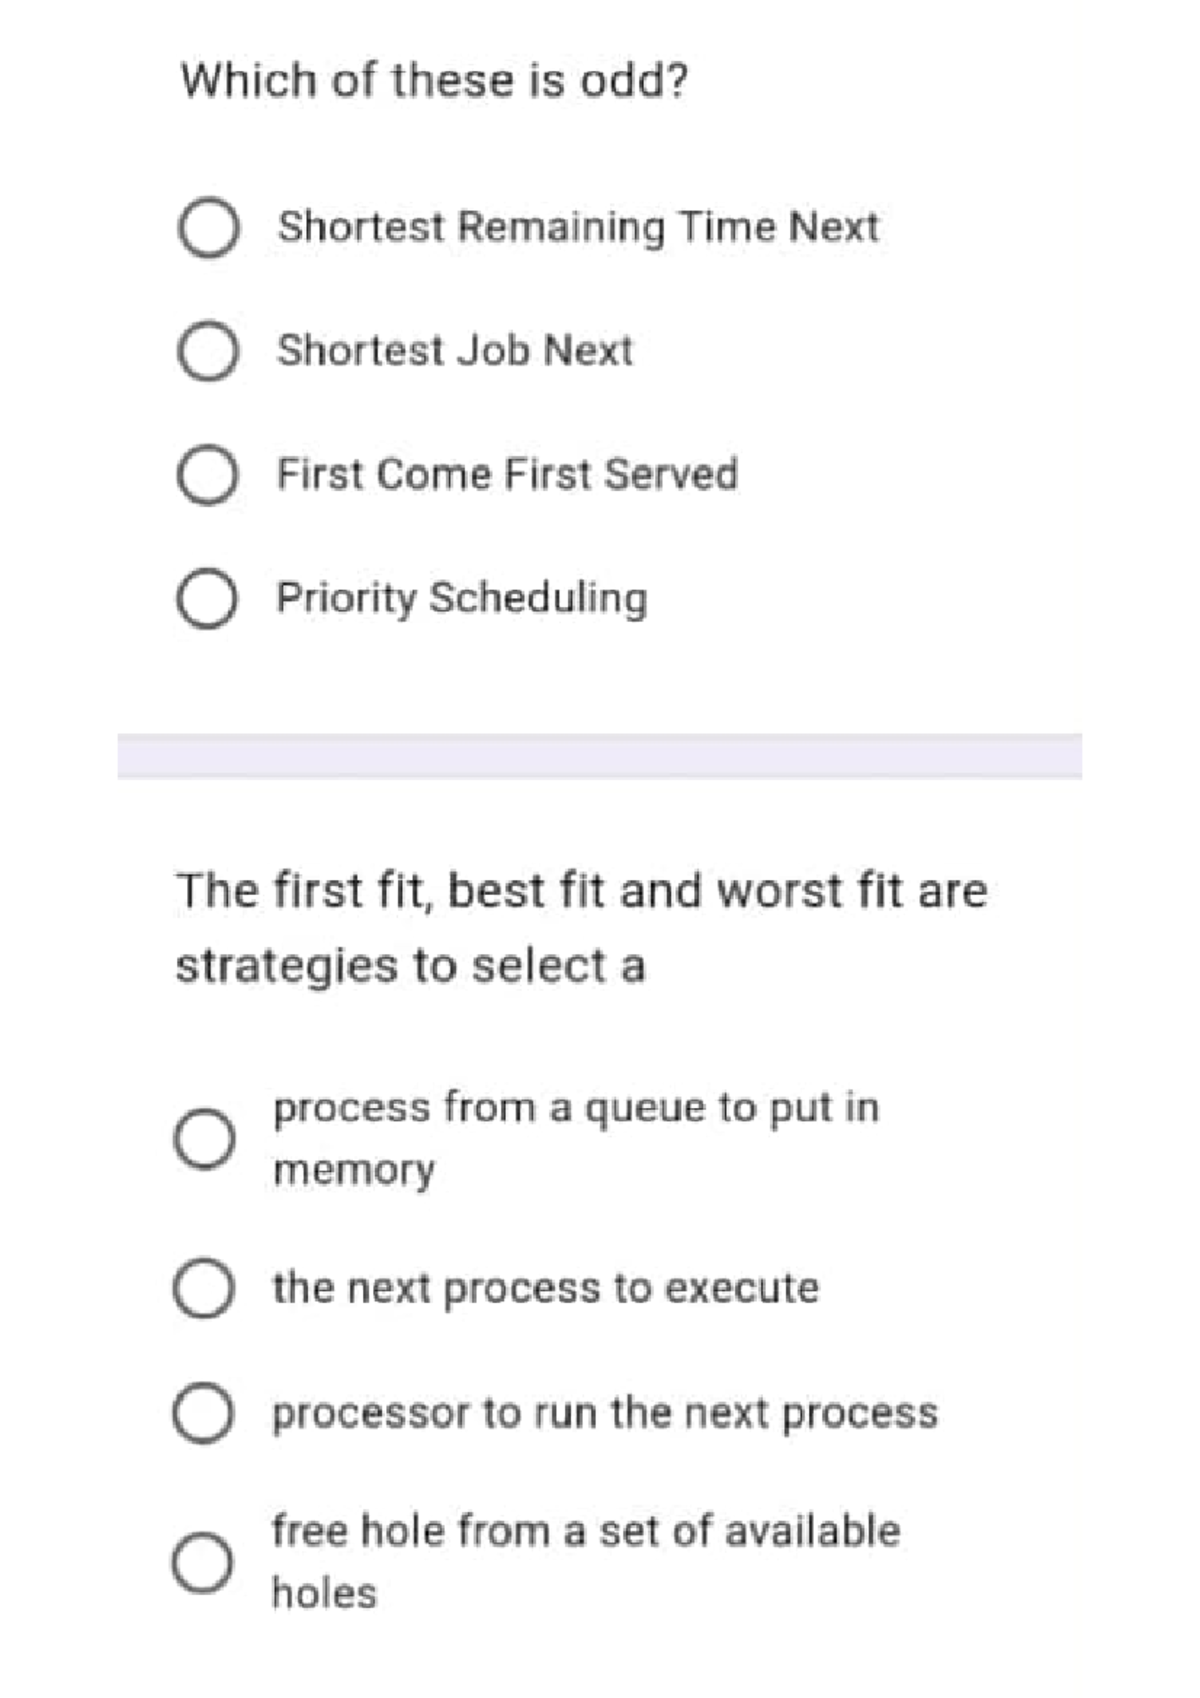Click the 'free hole from a set of available' text
This screenshot has height=1698, width=1200.
586,1531
